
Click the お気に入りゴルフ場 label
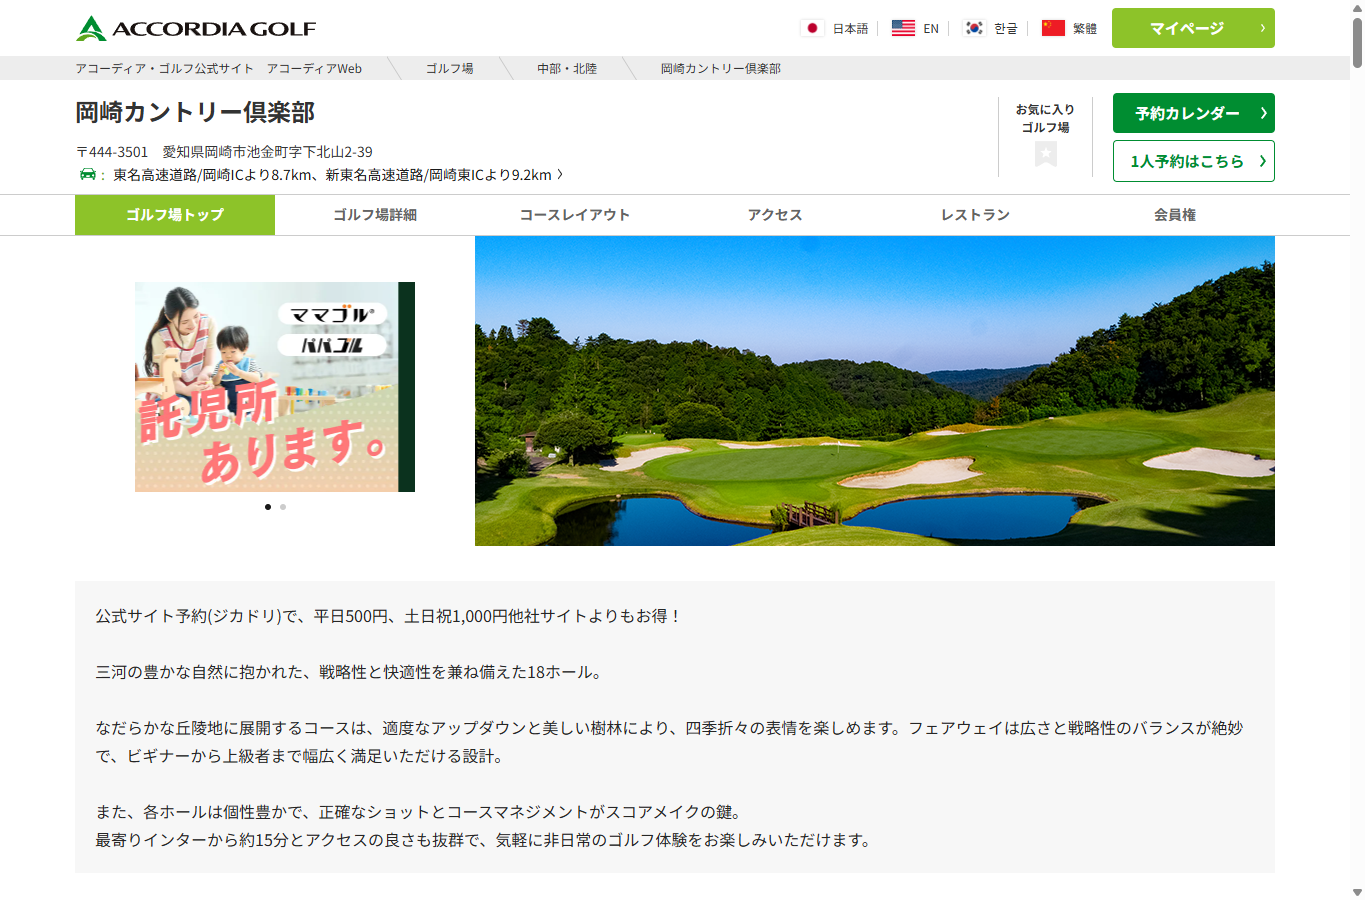(x=1046, y=118)
